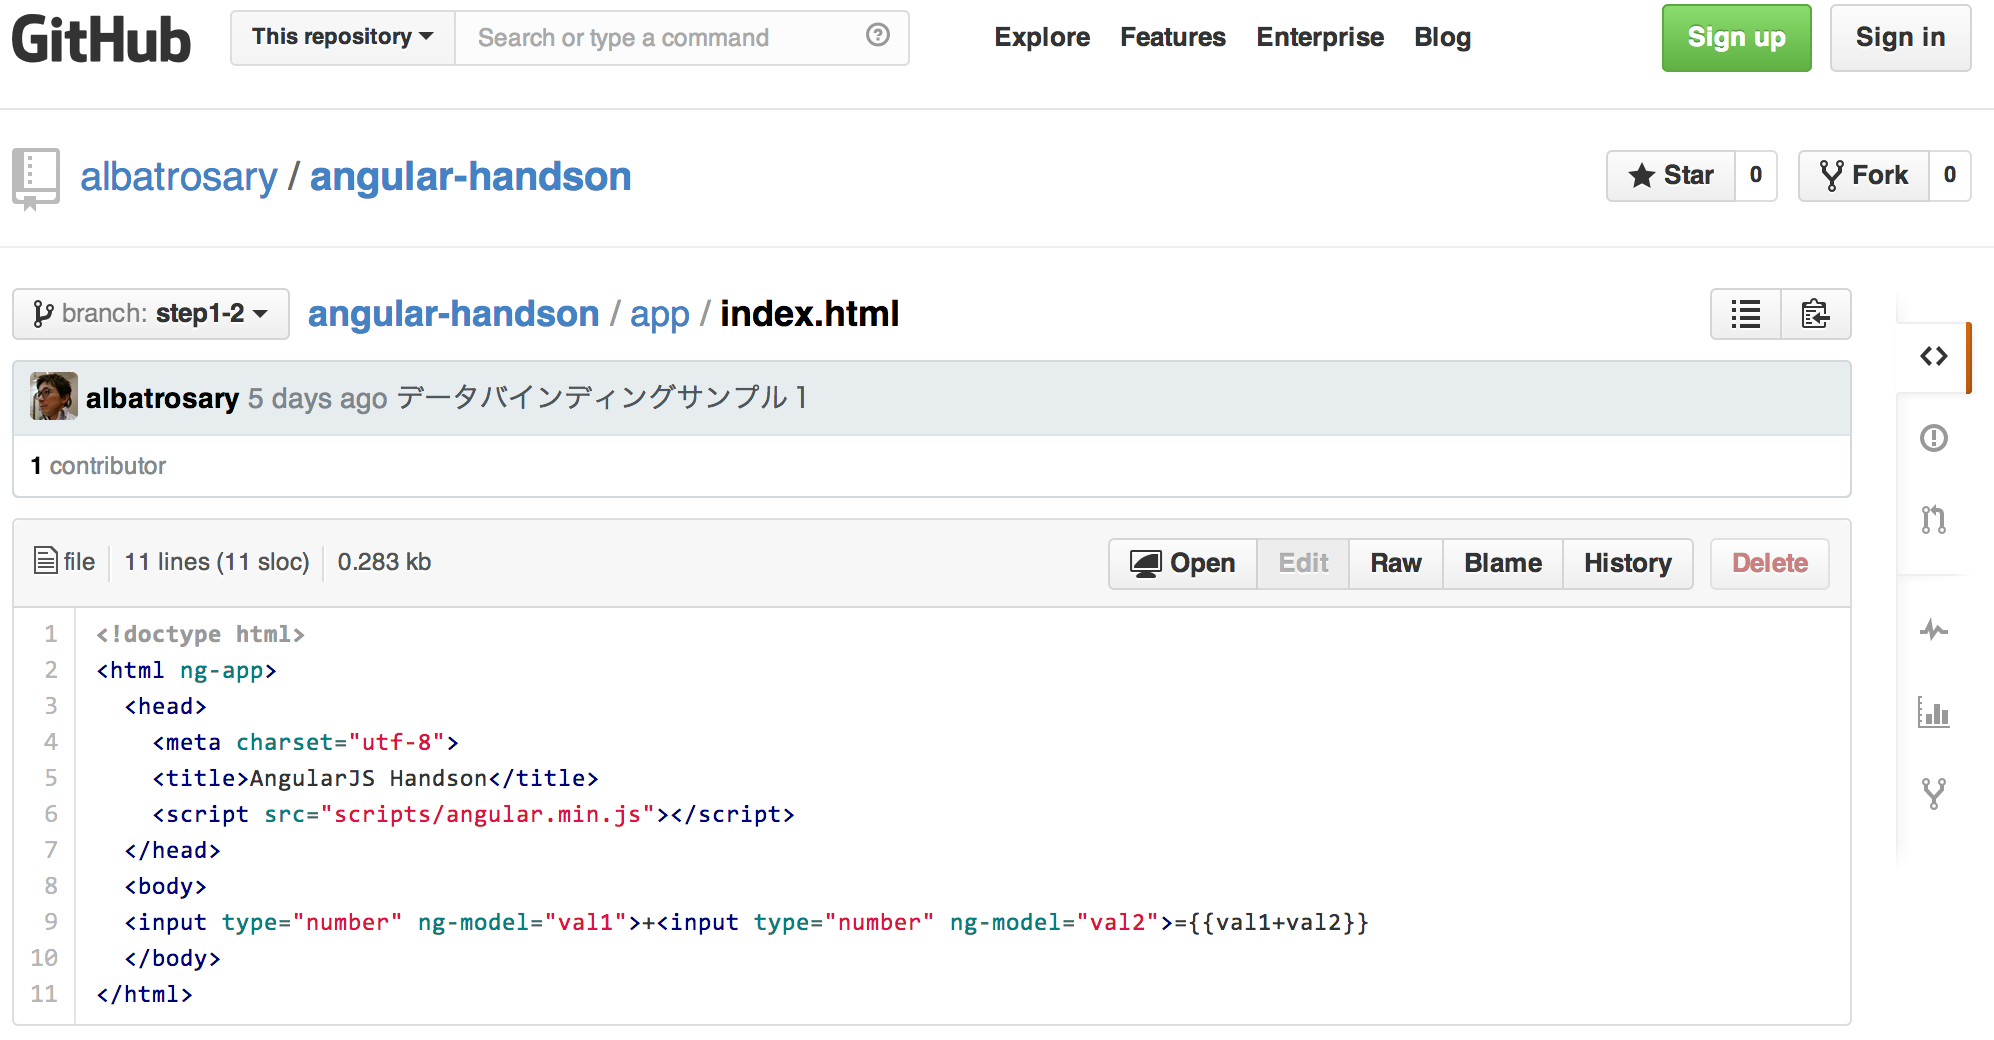Expand the branch step1-2 selector
Screen dimensions: 1994x1040
coord(151,314)
